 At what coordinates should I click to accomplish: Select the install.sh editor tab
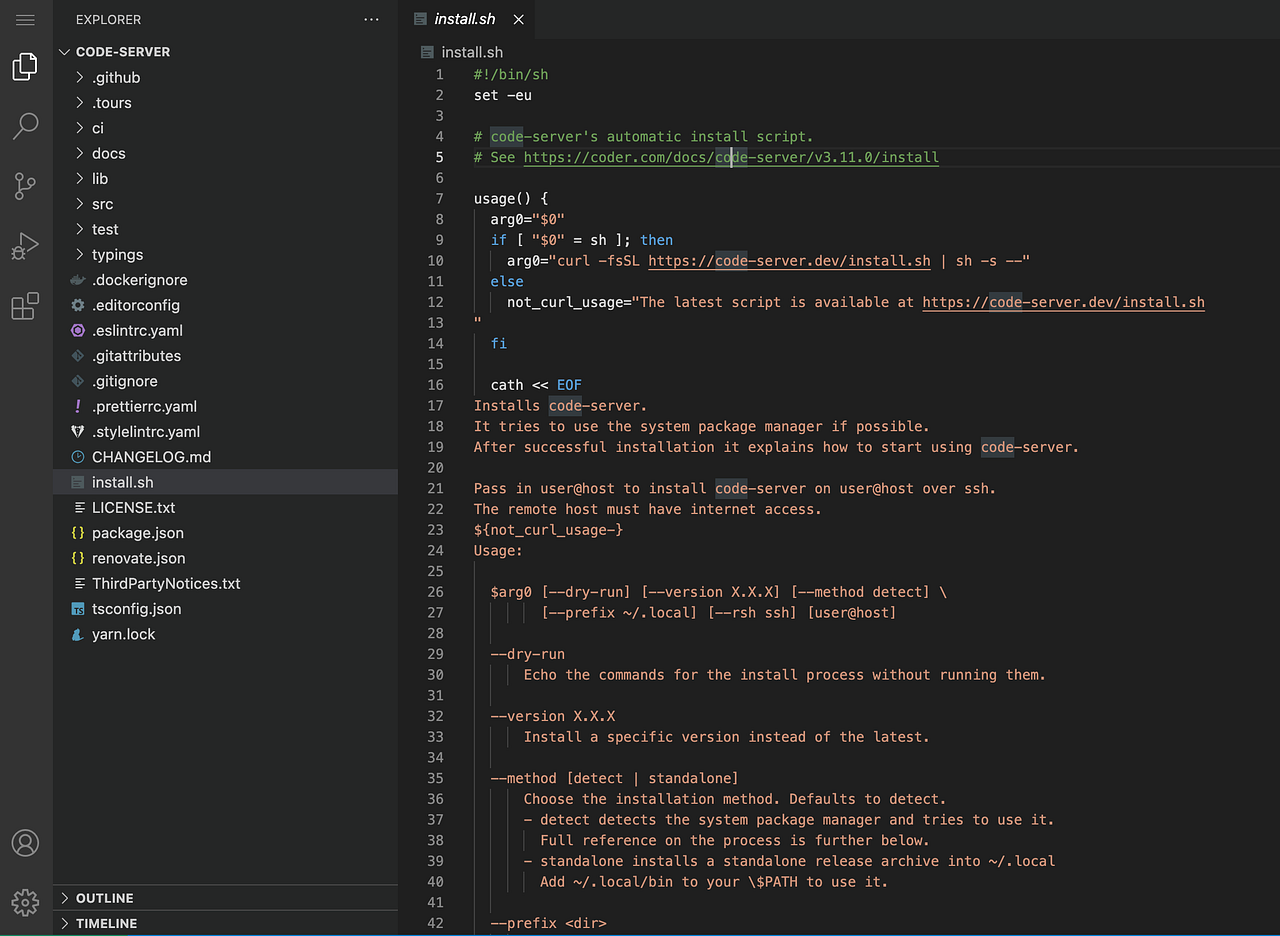[x=468, y=19]
